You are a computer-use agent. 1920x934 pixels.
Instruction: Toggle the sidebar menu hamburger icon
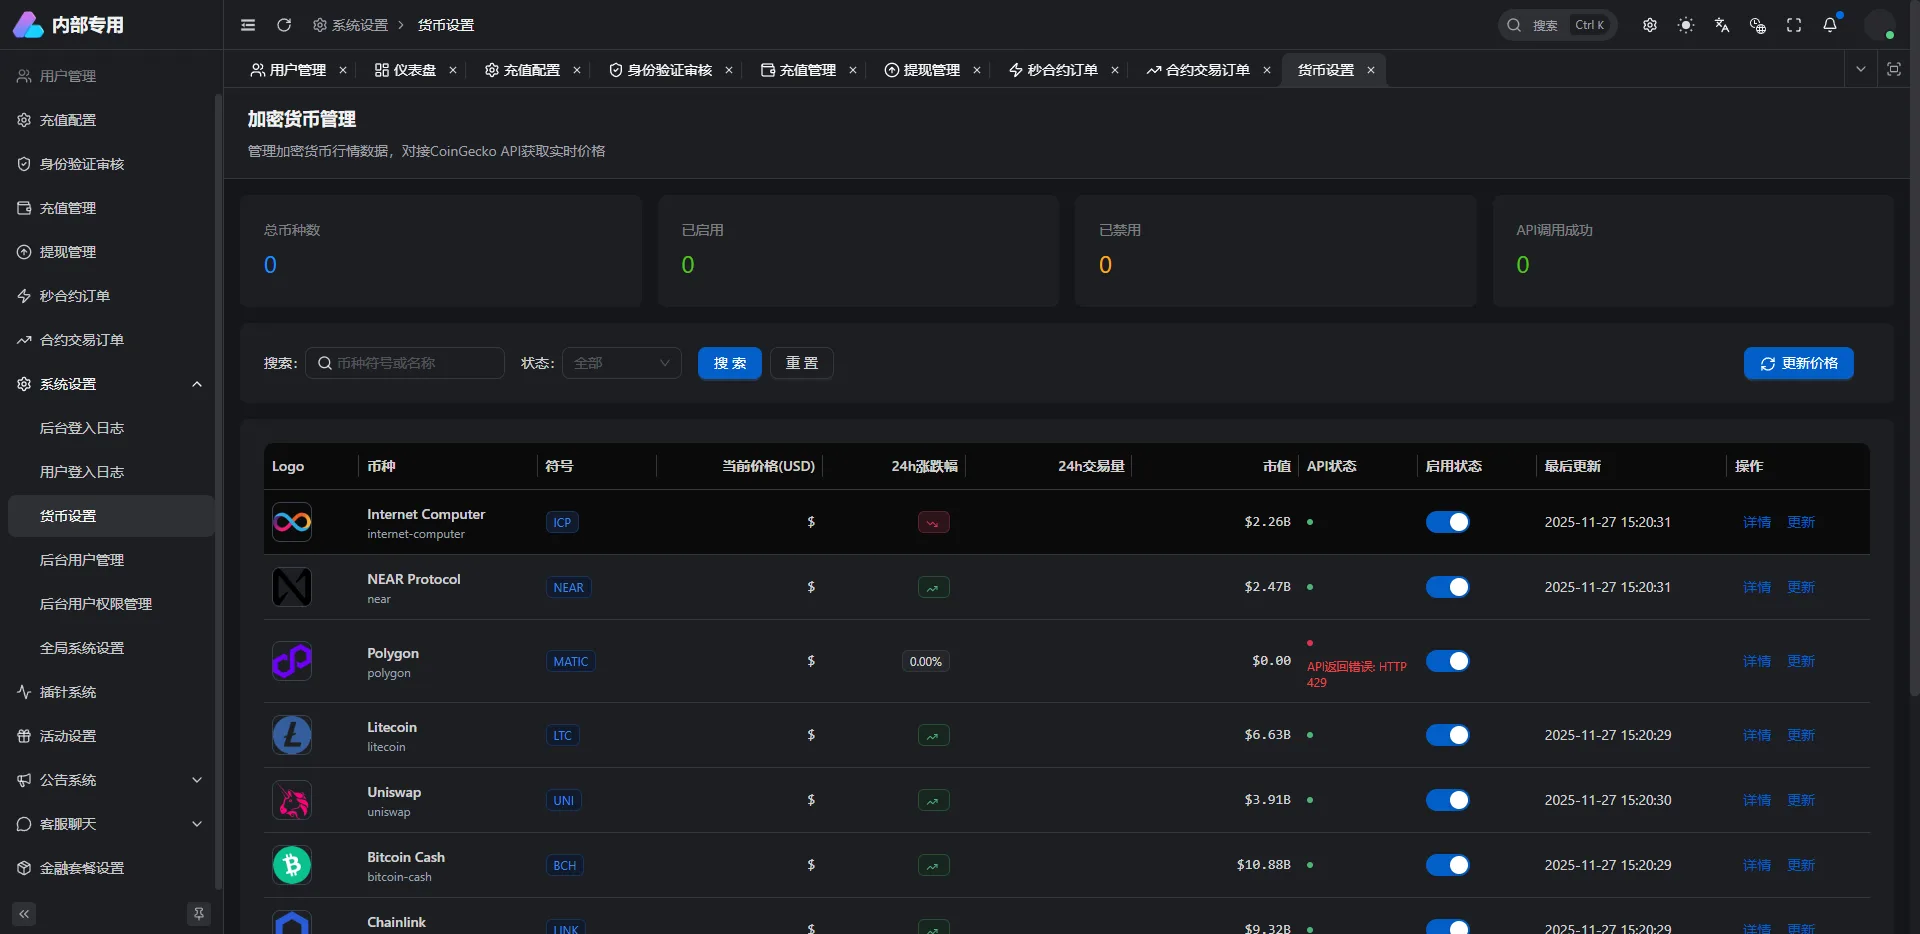248,25
